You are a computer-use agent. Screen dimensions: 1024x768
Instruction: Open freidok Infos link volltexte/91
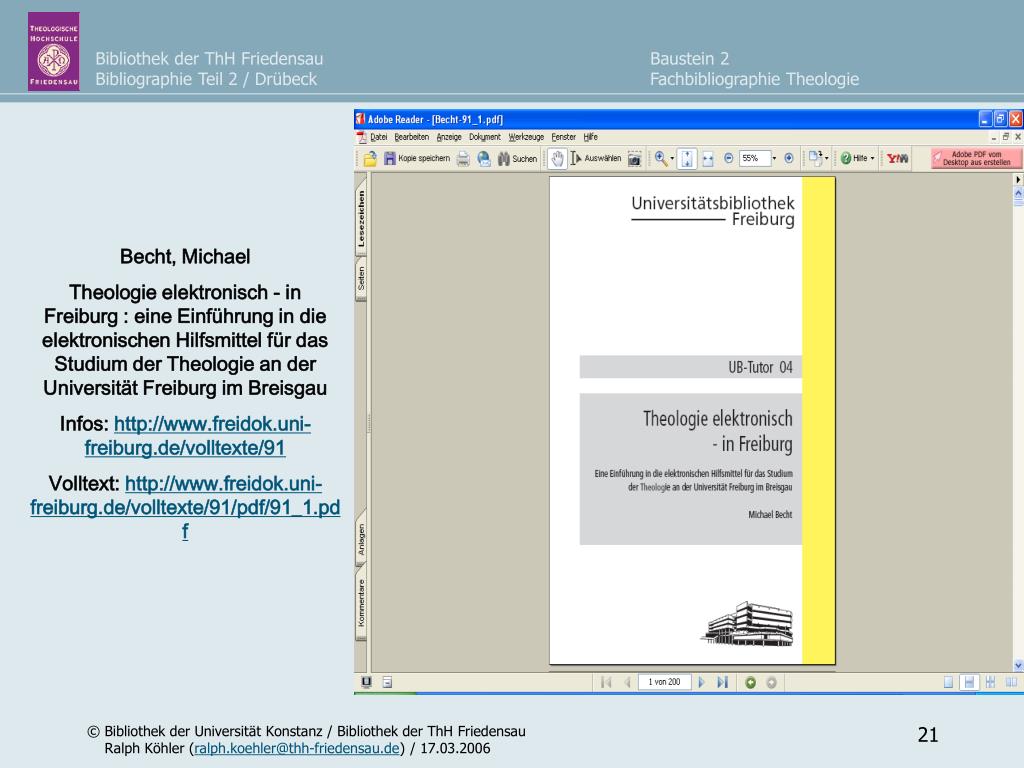(x=197, y=436)
